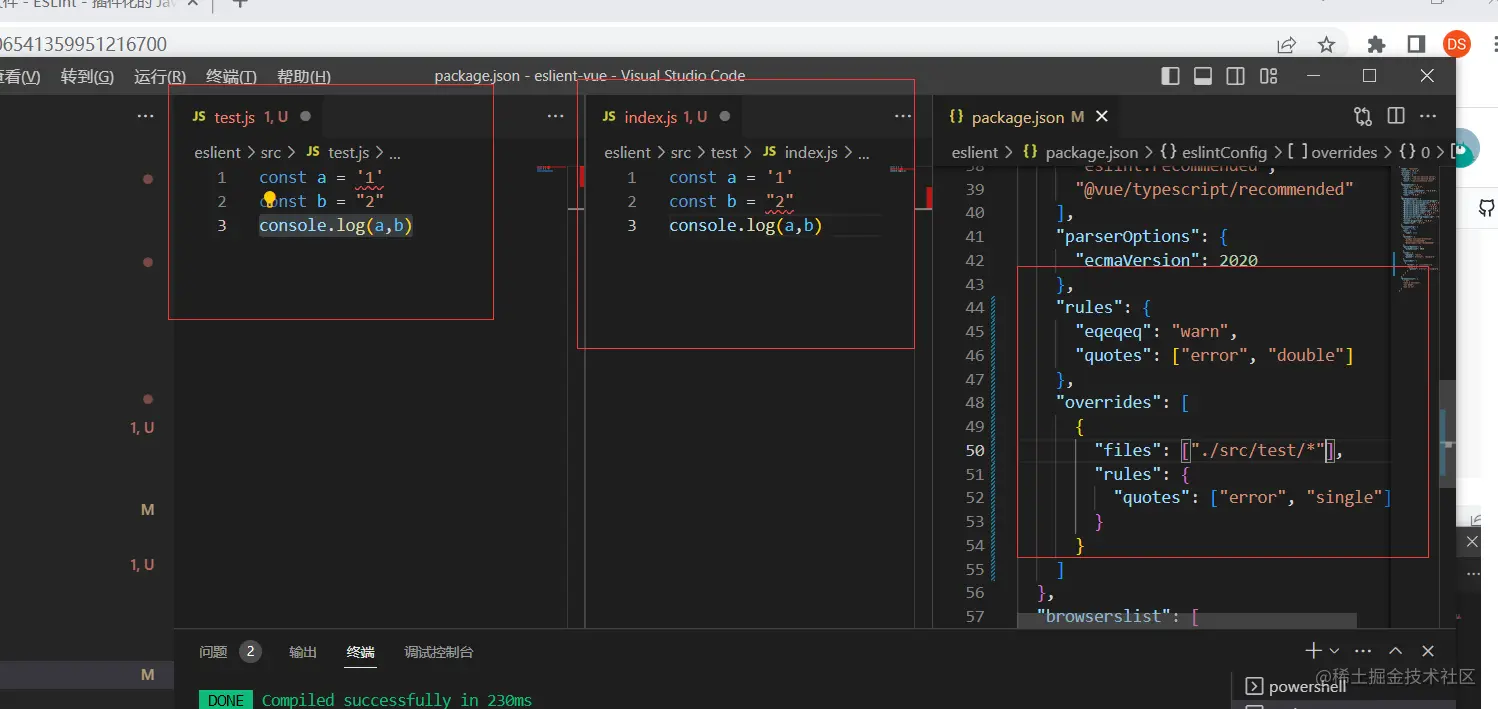Open more actions for index.js editor group
Image resolution: width=1498 pixels, height=709 pixels.
click(x=903, y=116)
